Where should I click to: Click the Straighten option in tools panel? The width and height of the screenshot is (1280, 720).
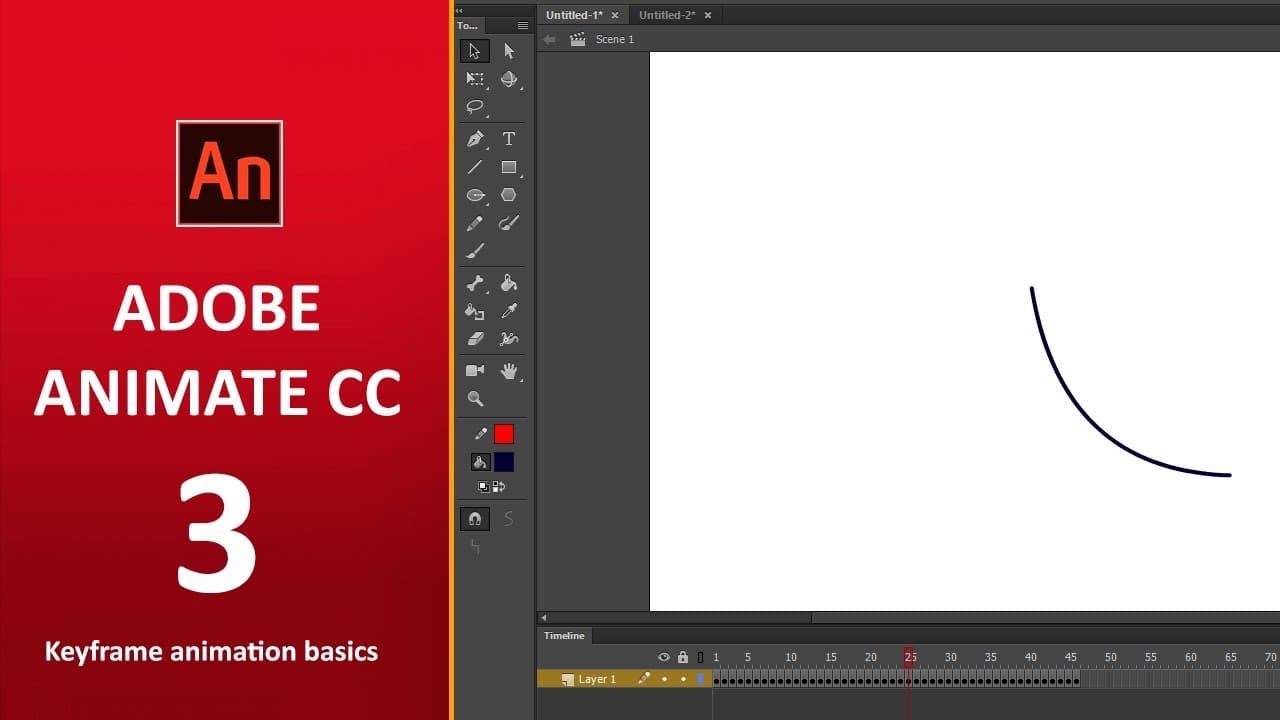475,546
